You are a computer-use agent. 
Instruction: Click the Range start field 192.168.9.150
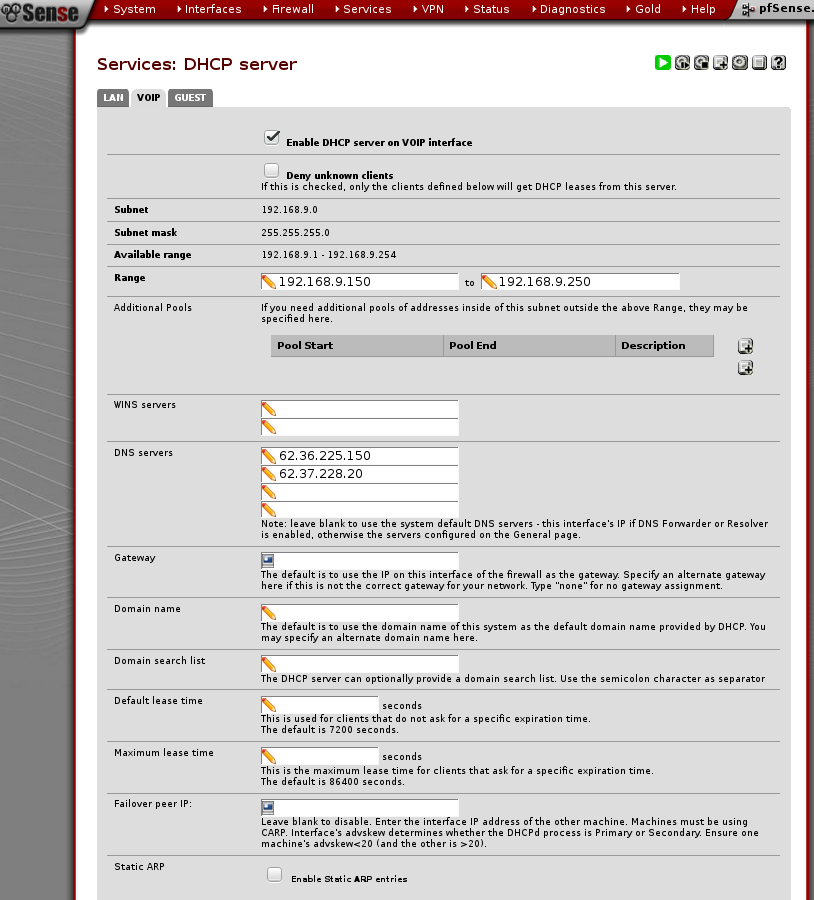coord(360,282)
